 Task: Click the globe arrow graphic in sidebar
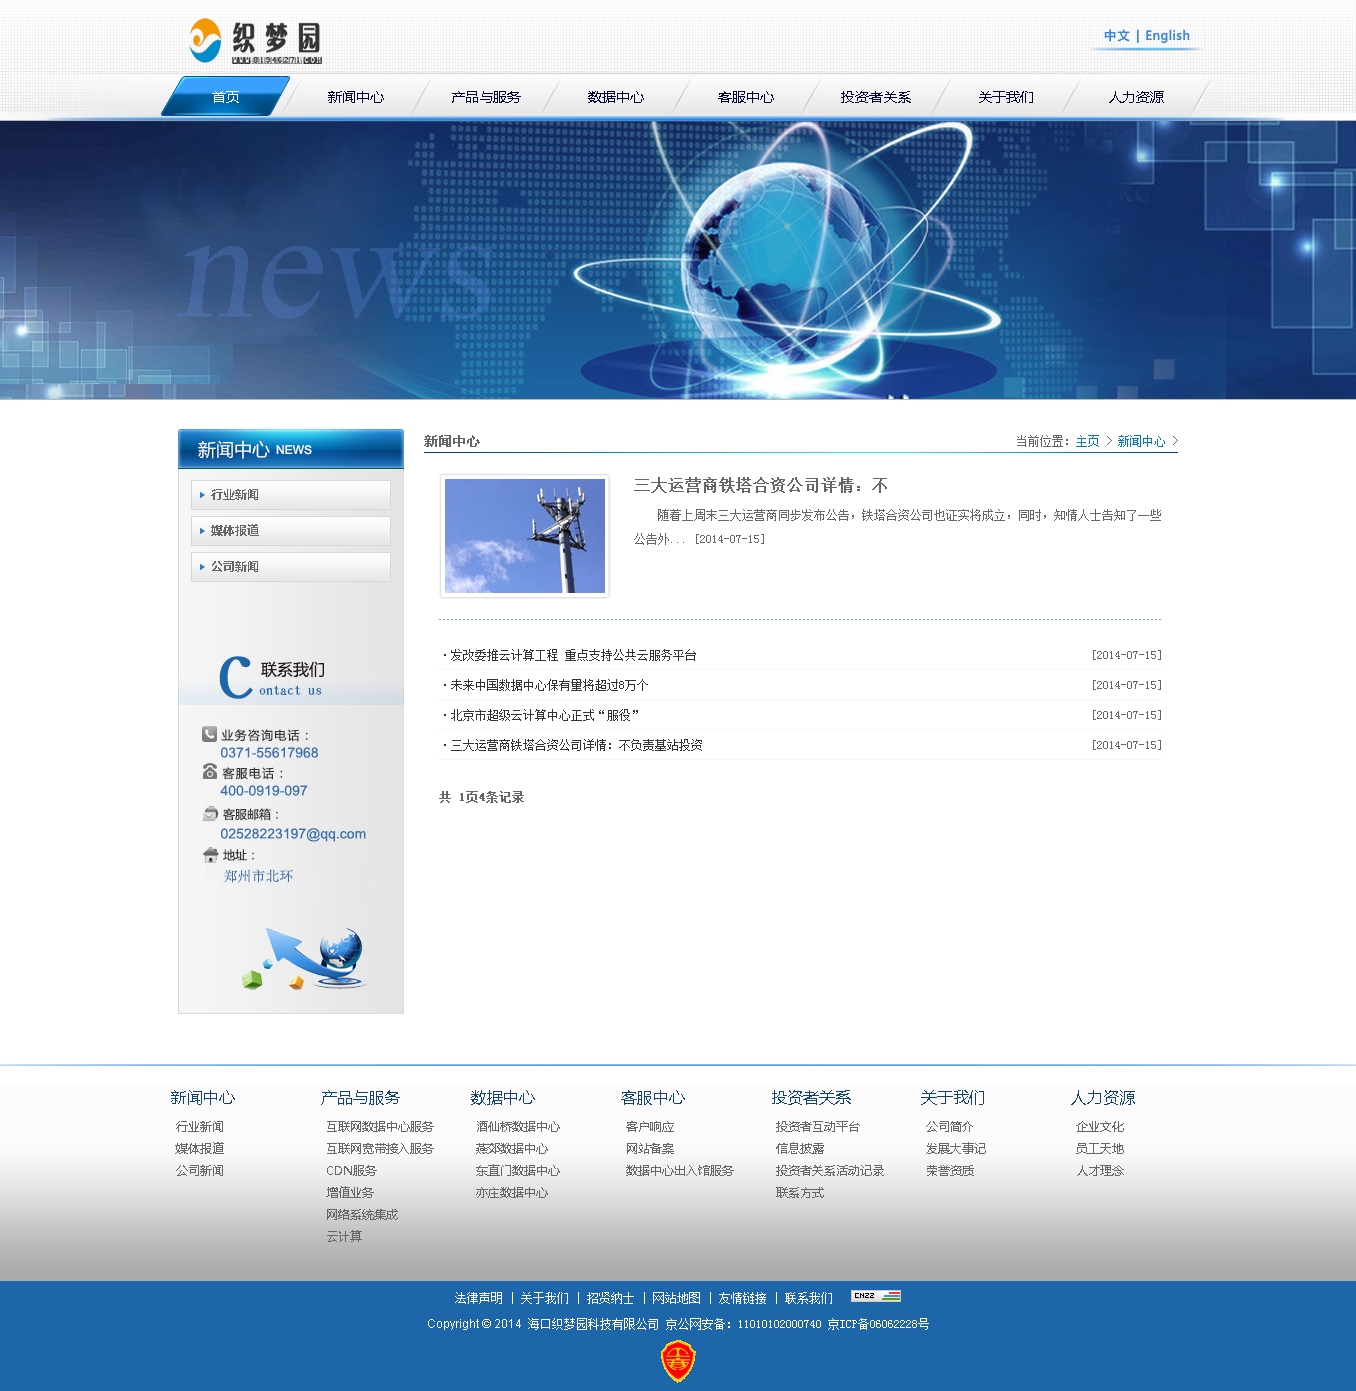pyautogui.click(x=303, y=958)
